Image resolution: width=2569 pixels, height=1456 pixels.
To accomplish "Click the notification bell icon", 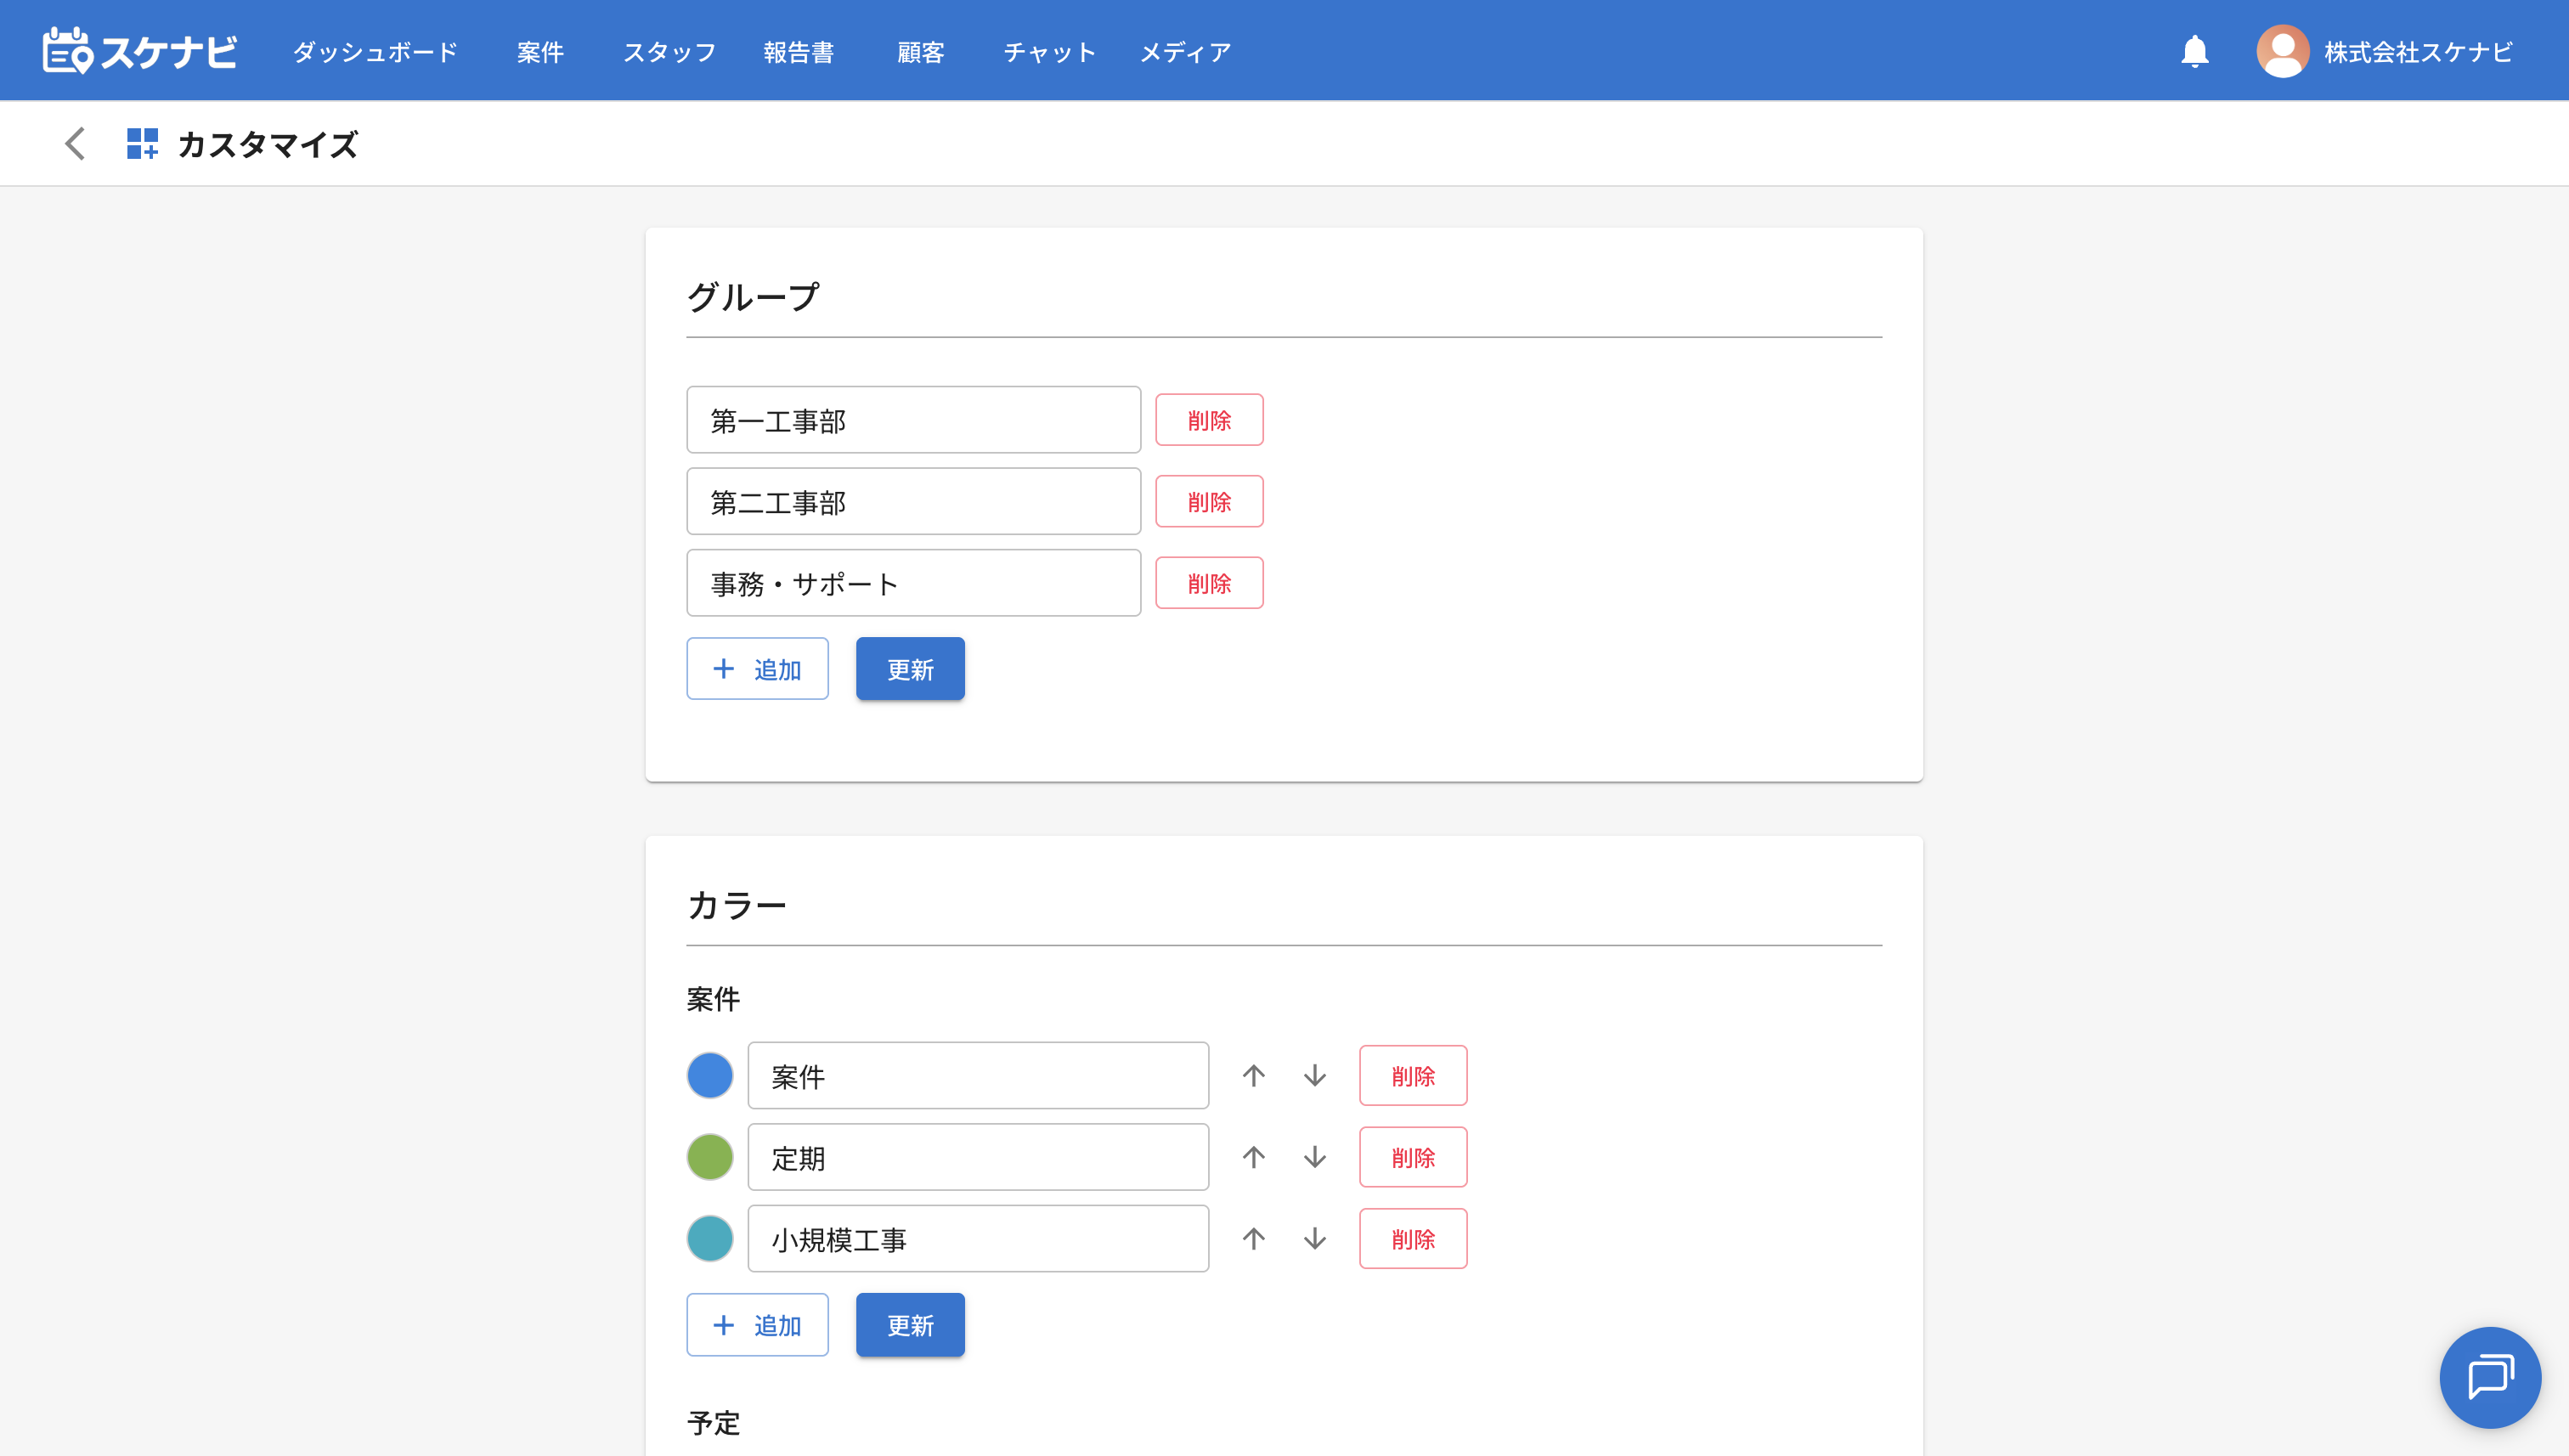I will [2194, 51].
